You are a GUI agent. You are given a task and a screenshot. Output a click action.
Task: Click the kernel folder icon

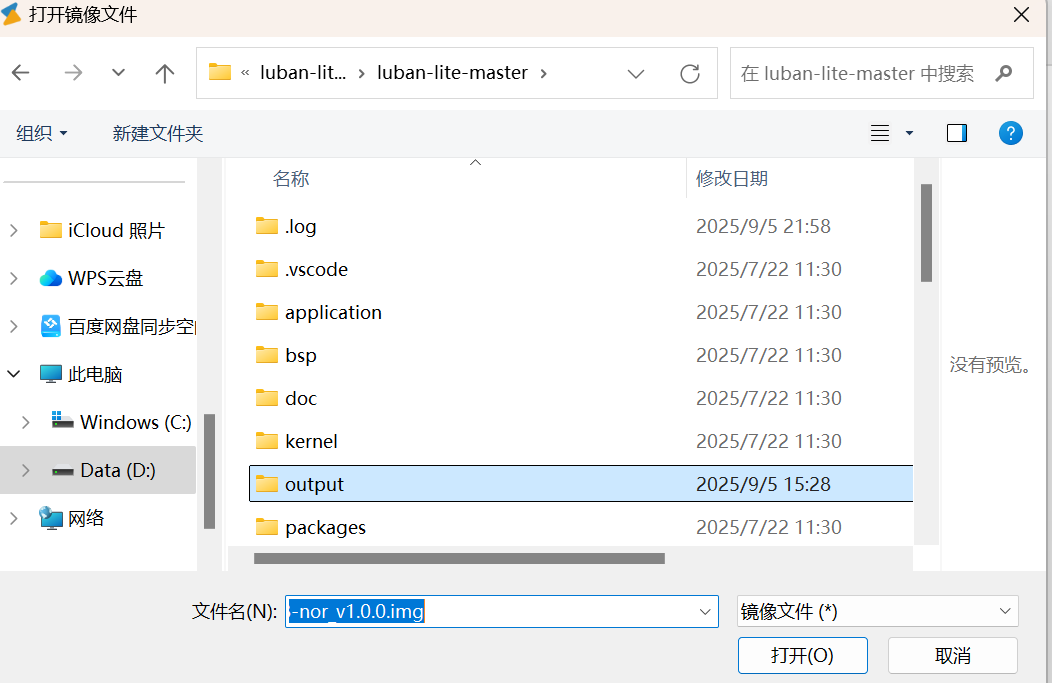tap(266, 441)
